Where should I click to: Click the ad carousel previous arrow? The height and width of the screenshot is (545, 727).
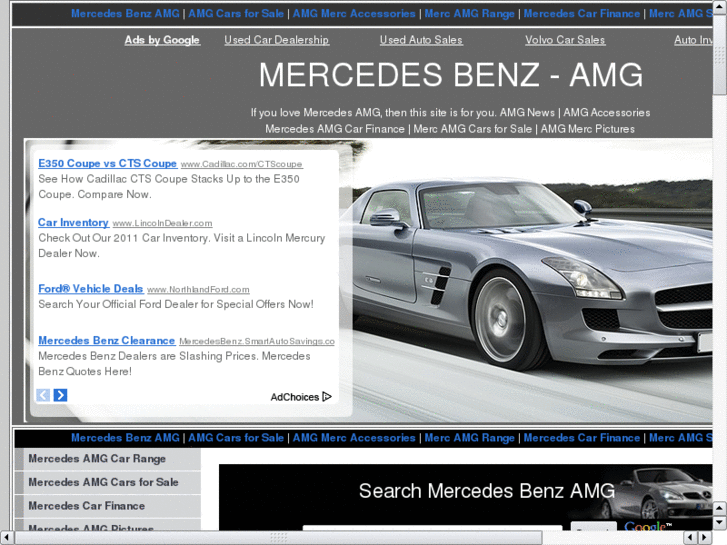click(x=43, y=395)
